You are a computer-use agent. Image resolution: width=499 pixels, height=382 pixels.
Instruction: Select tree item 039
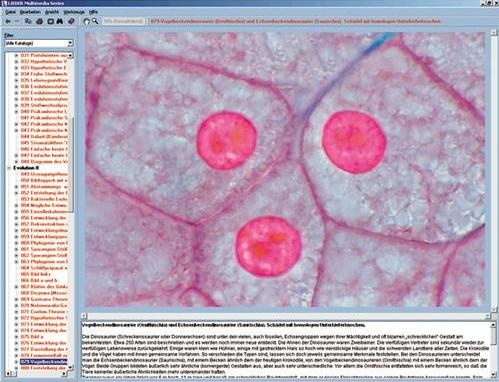44,105
